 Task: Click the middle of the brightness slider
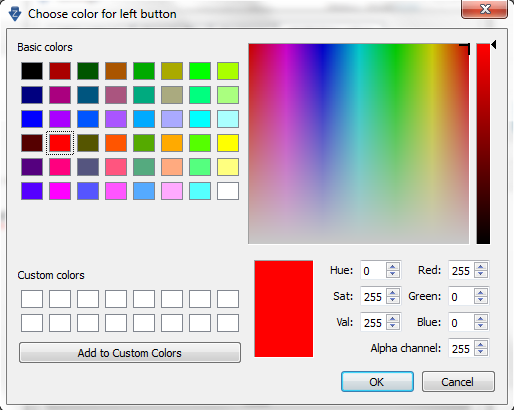tap(483, 144)
